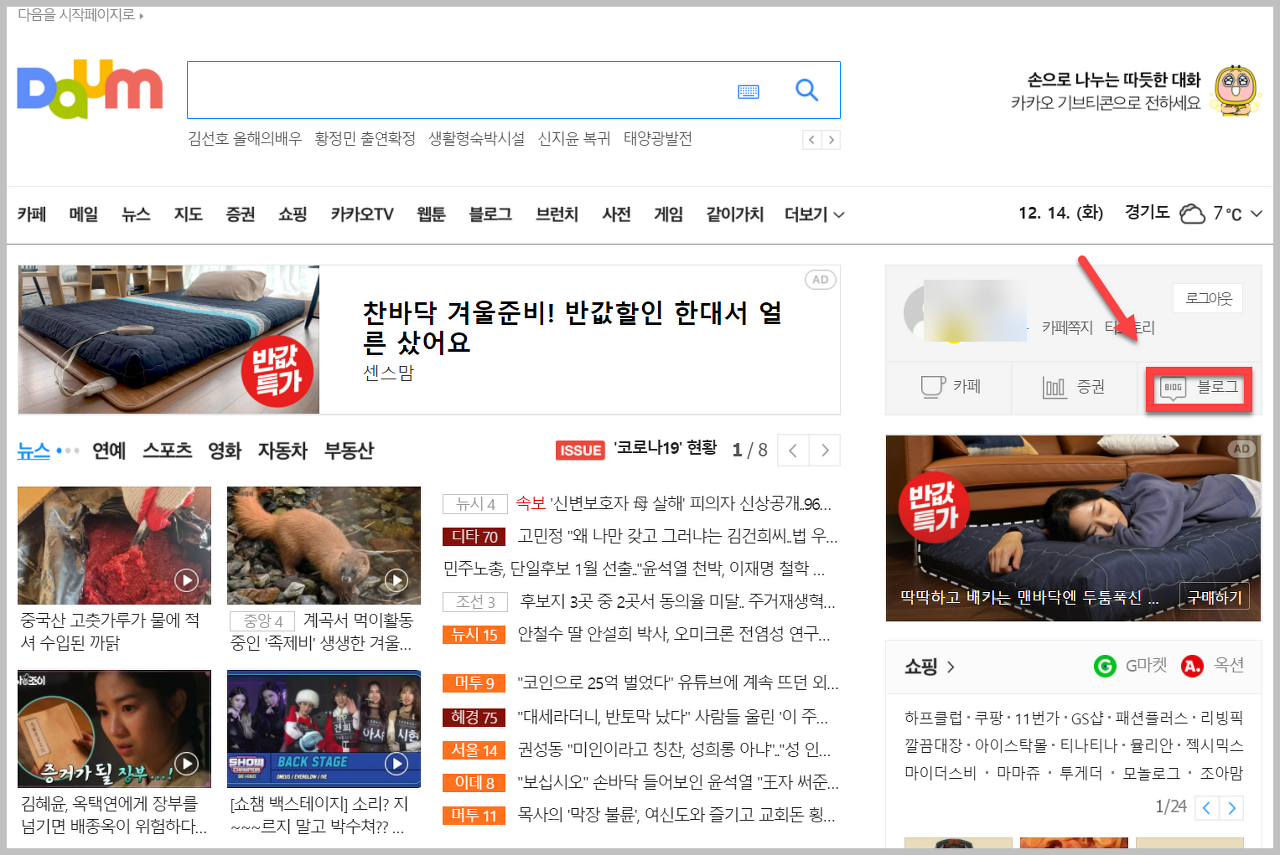Open 카페 in the top navigation

click(x=32, y=214)
